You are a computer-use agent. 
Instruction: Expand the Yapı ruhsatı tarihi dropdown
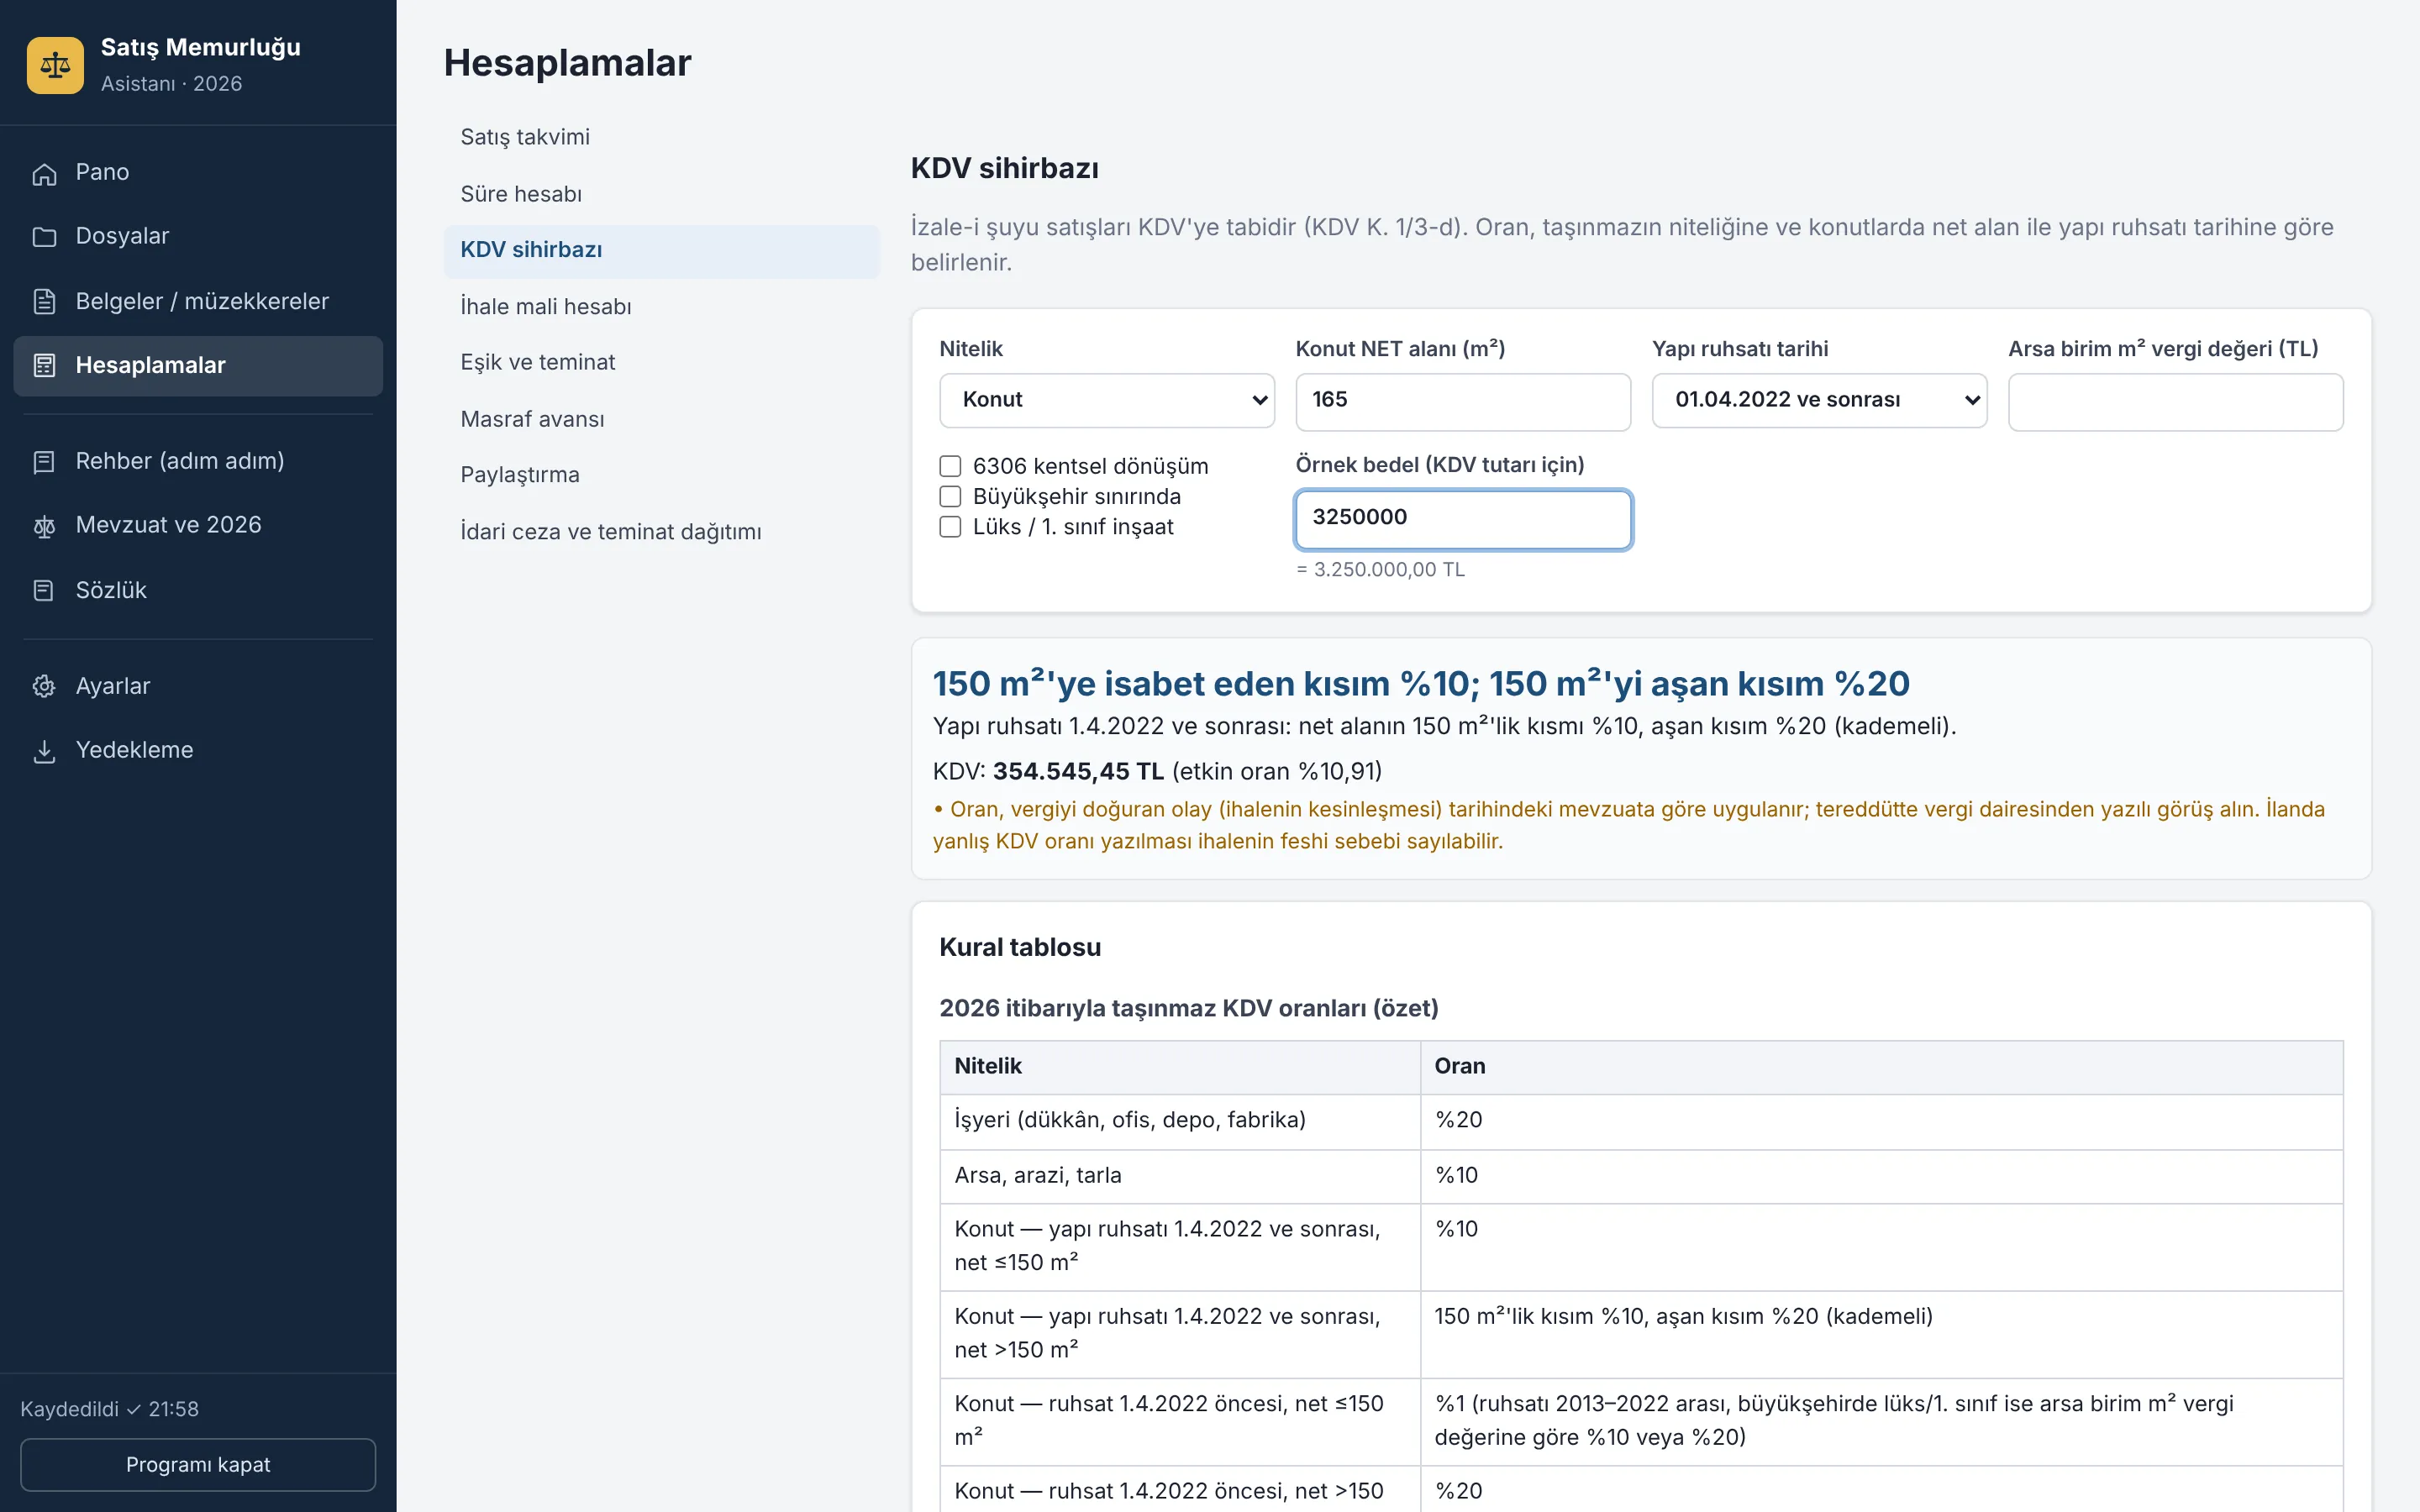click(x=1819, y=400)
